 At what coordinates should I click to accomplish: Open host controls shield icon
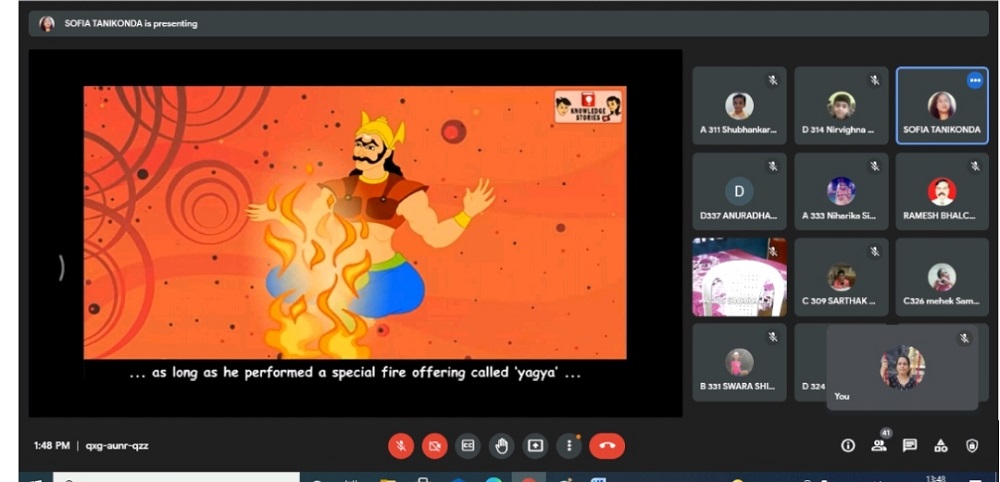click(x=972, y=446)
